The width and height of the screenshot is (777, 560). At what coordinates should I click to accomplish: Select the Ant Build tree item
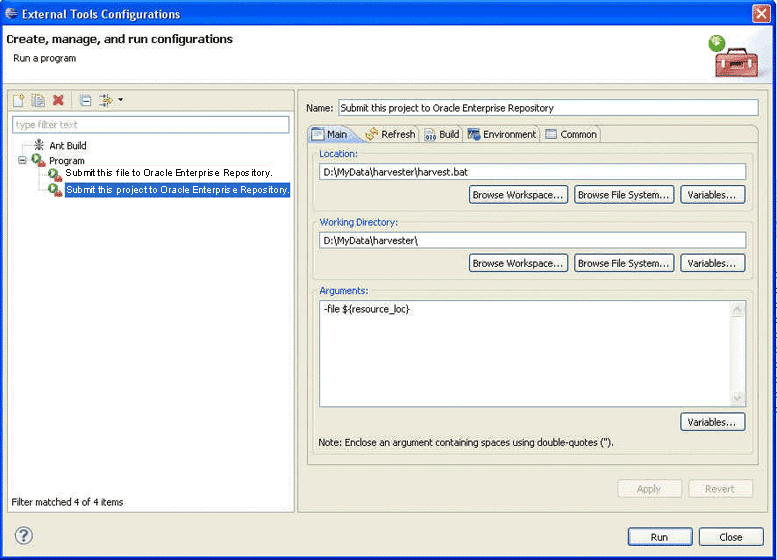[x=68, y=146]
